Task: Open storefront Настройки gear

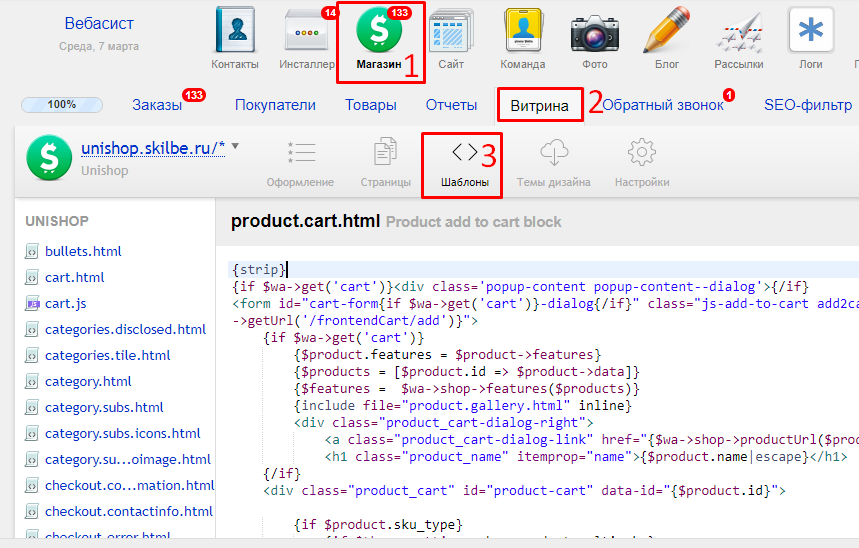Action: point(641,163)
